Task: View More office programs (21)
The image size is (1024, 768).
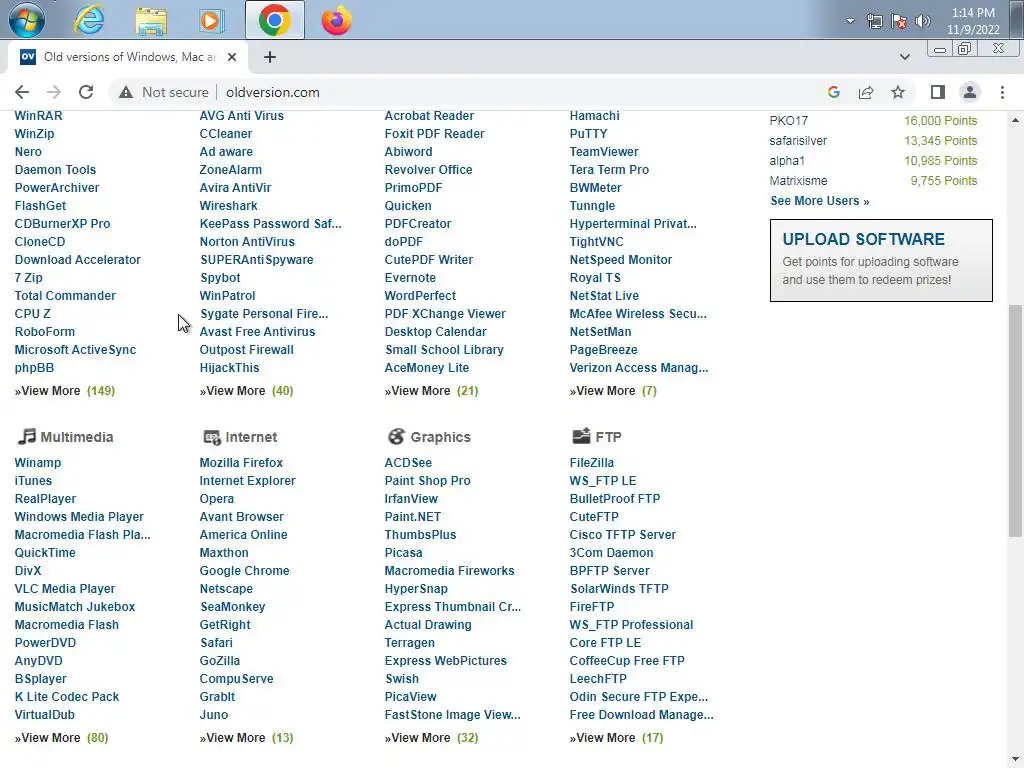Action: [x=431, y=391]
